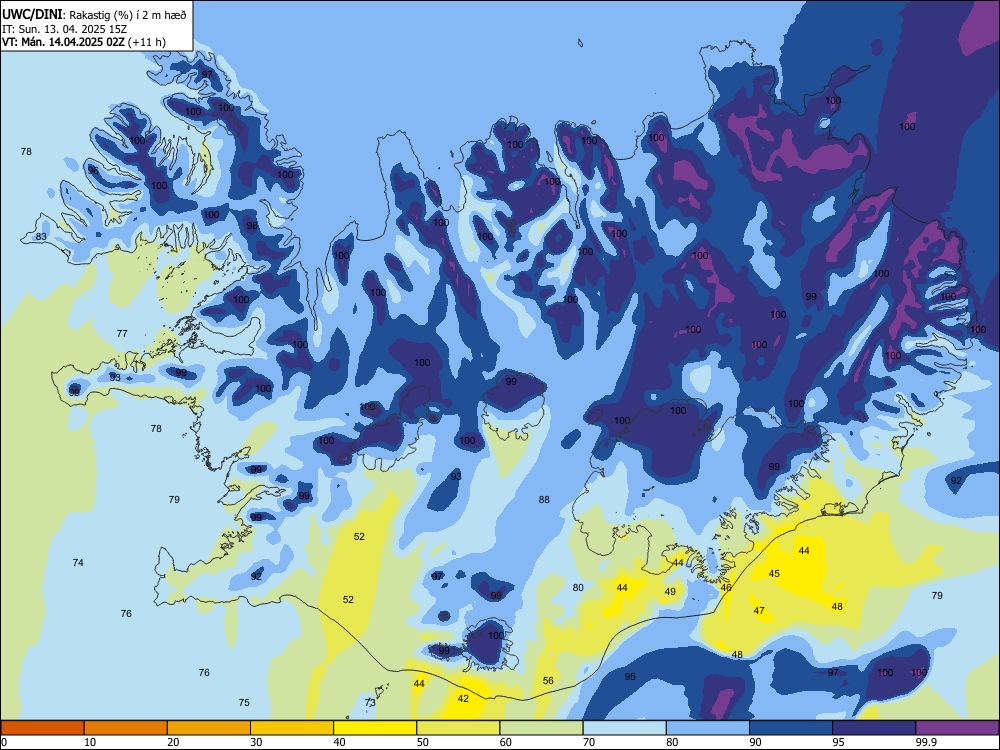This screenshot has height=750, width=1000.
Task: Click the title text 'UWC/DINI: Rakastig (%) í 2 m hæð'
Action: pyautogui.click(x=94, y=14)
